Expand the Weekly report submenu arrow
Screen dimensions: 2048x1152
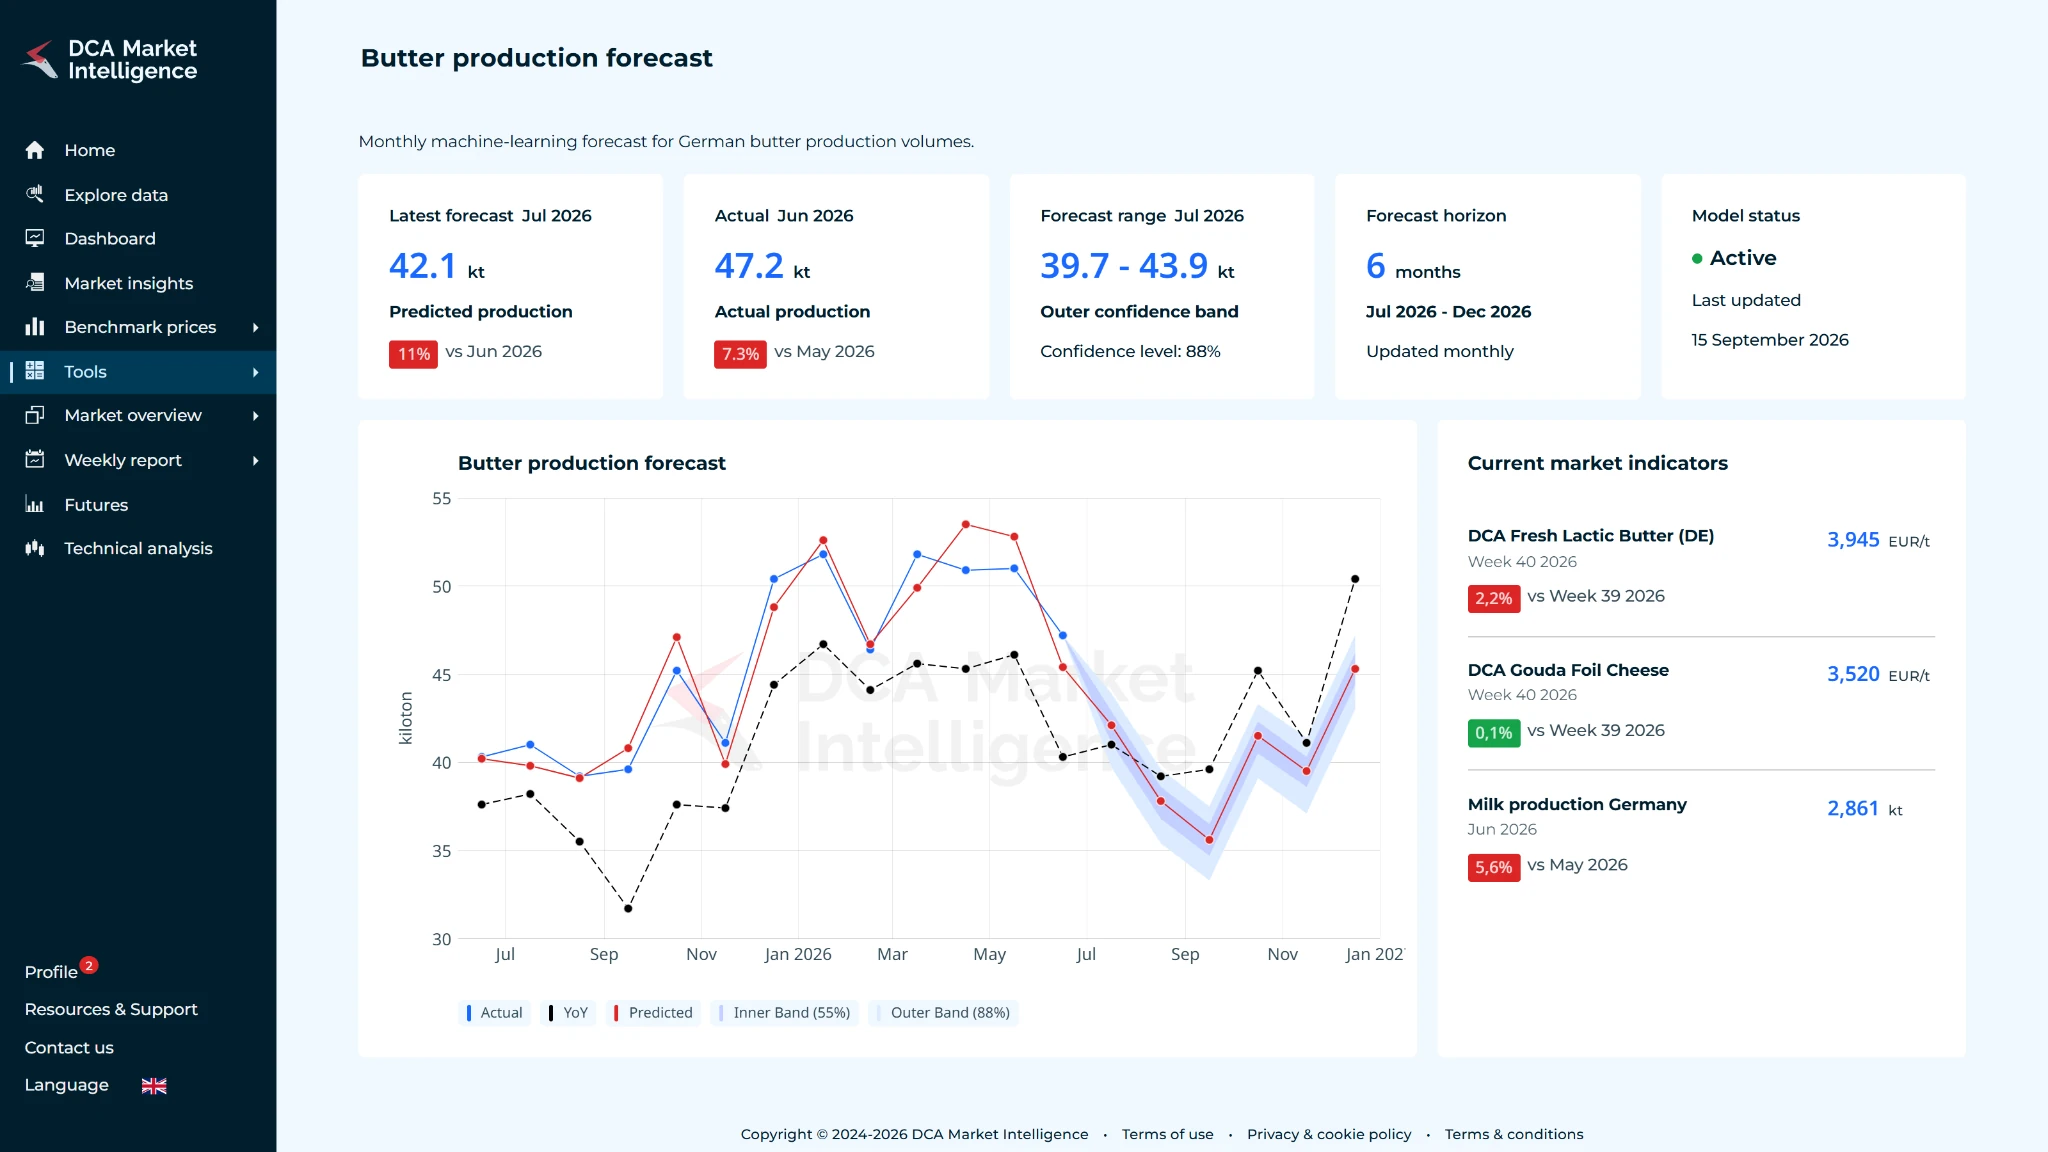256,460
